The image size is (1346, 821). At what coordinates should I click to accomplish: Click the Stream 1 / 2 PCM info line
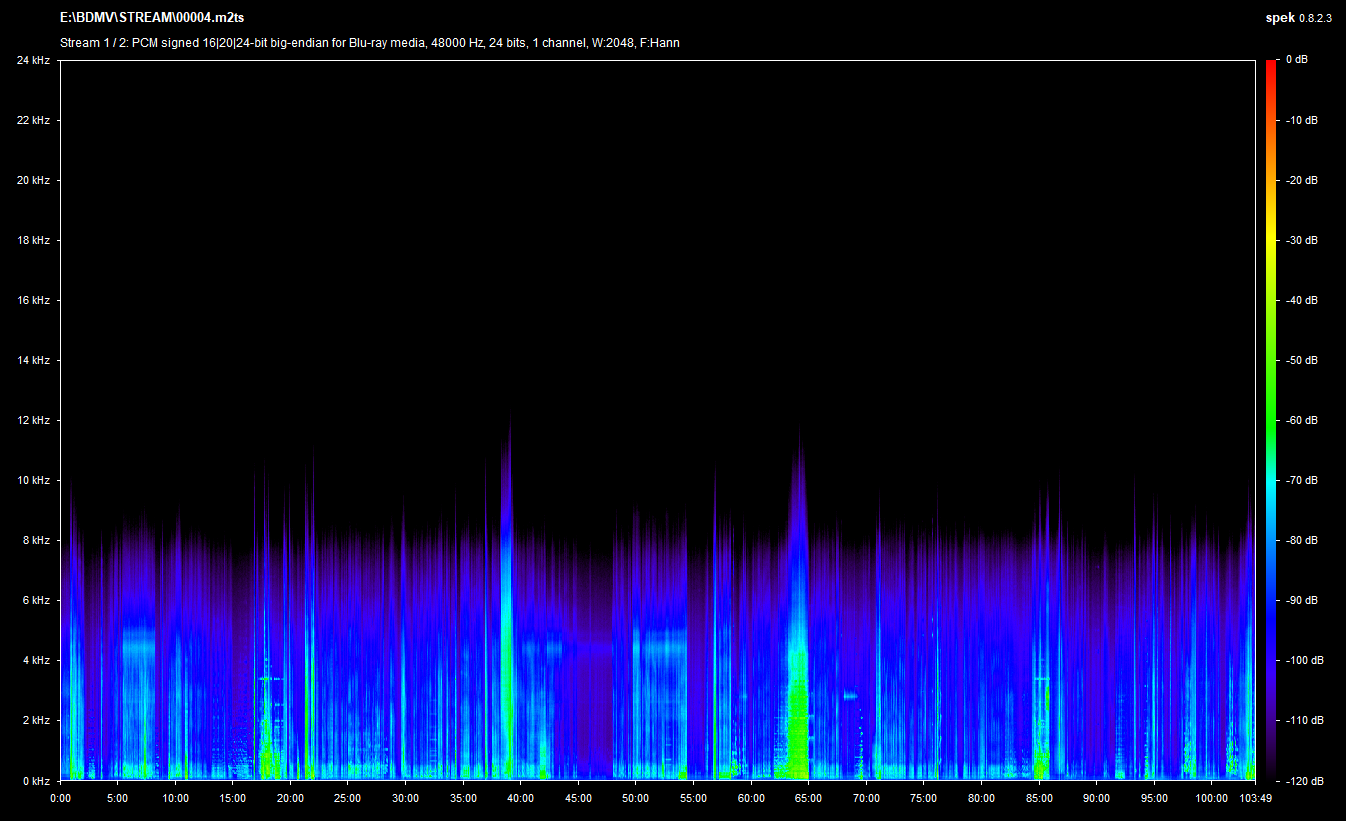click(370, 43)
